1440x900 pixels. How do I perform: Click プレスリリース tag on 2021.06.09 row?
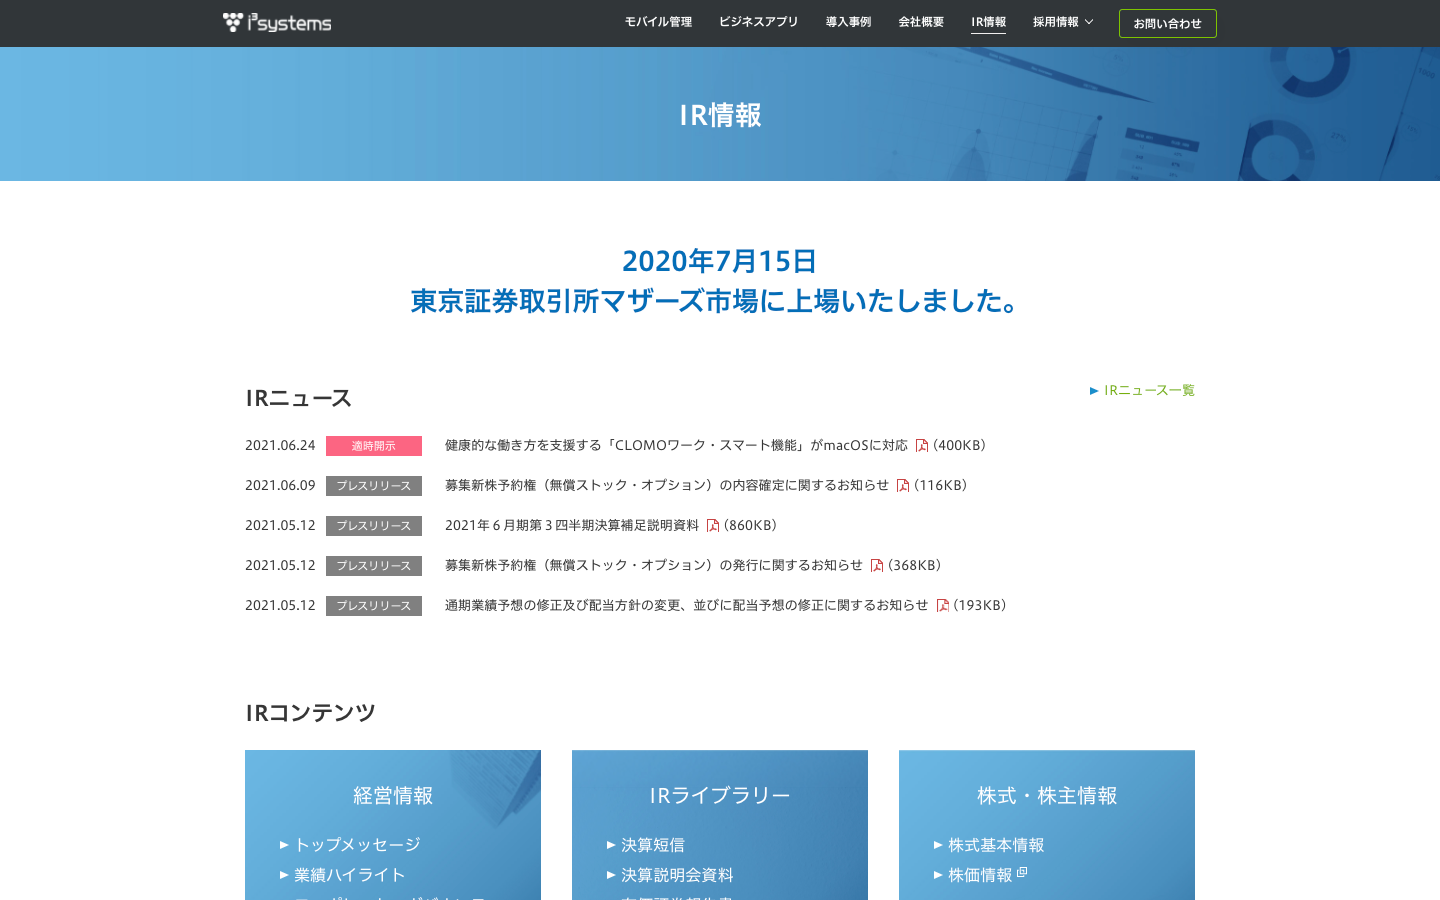coord(374,486)
